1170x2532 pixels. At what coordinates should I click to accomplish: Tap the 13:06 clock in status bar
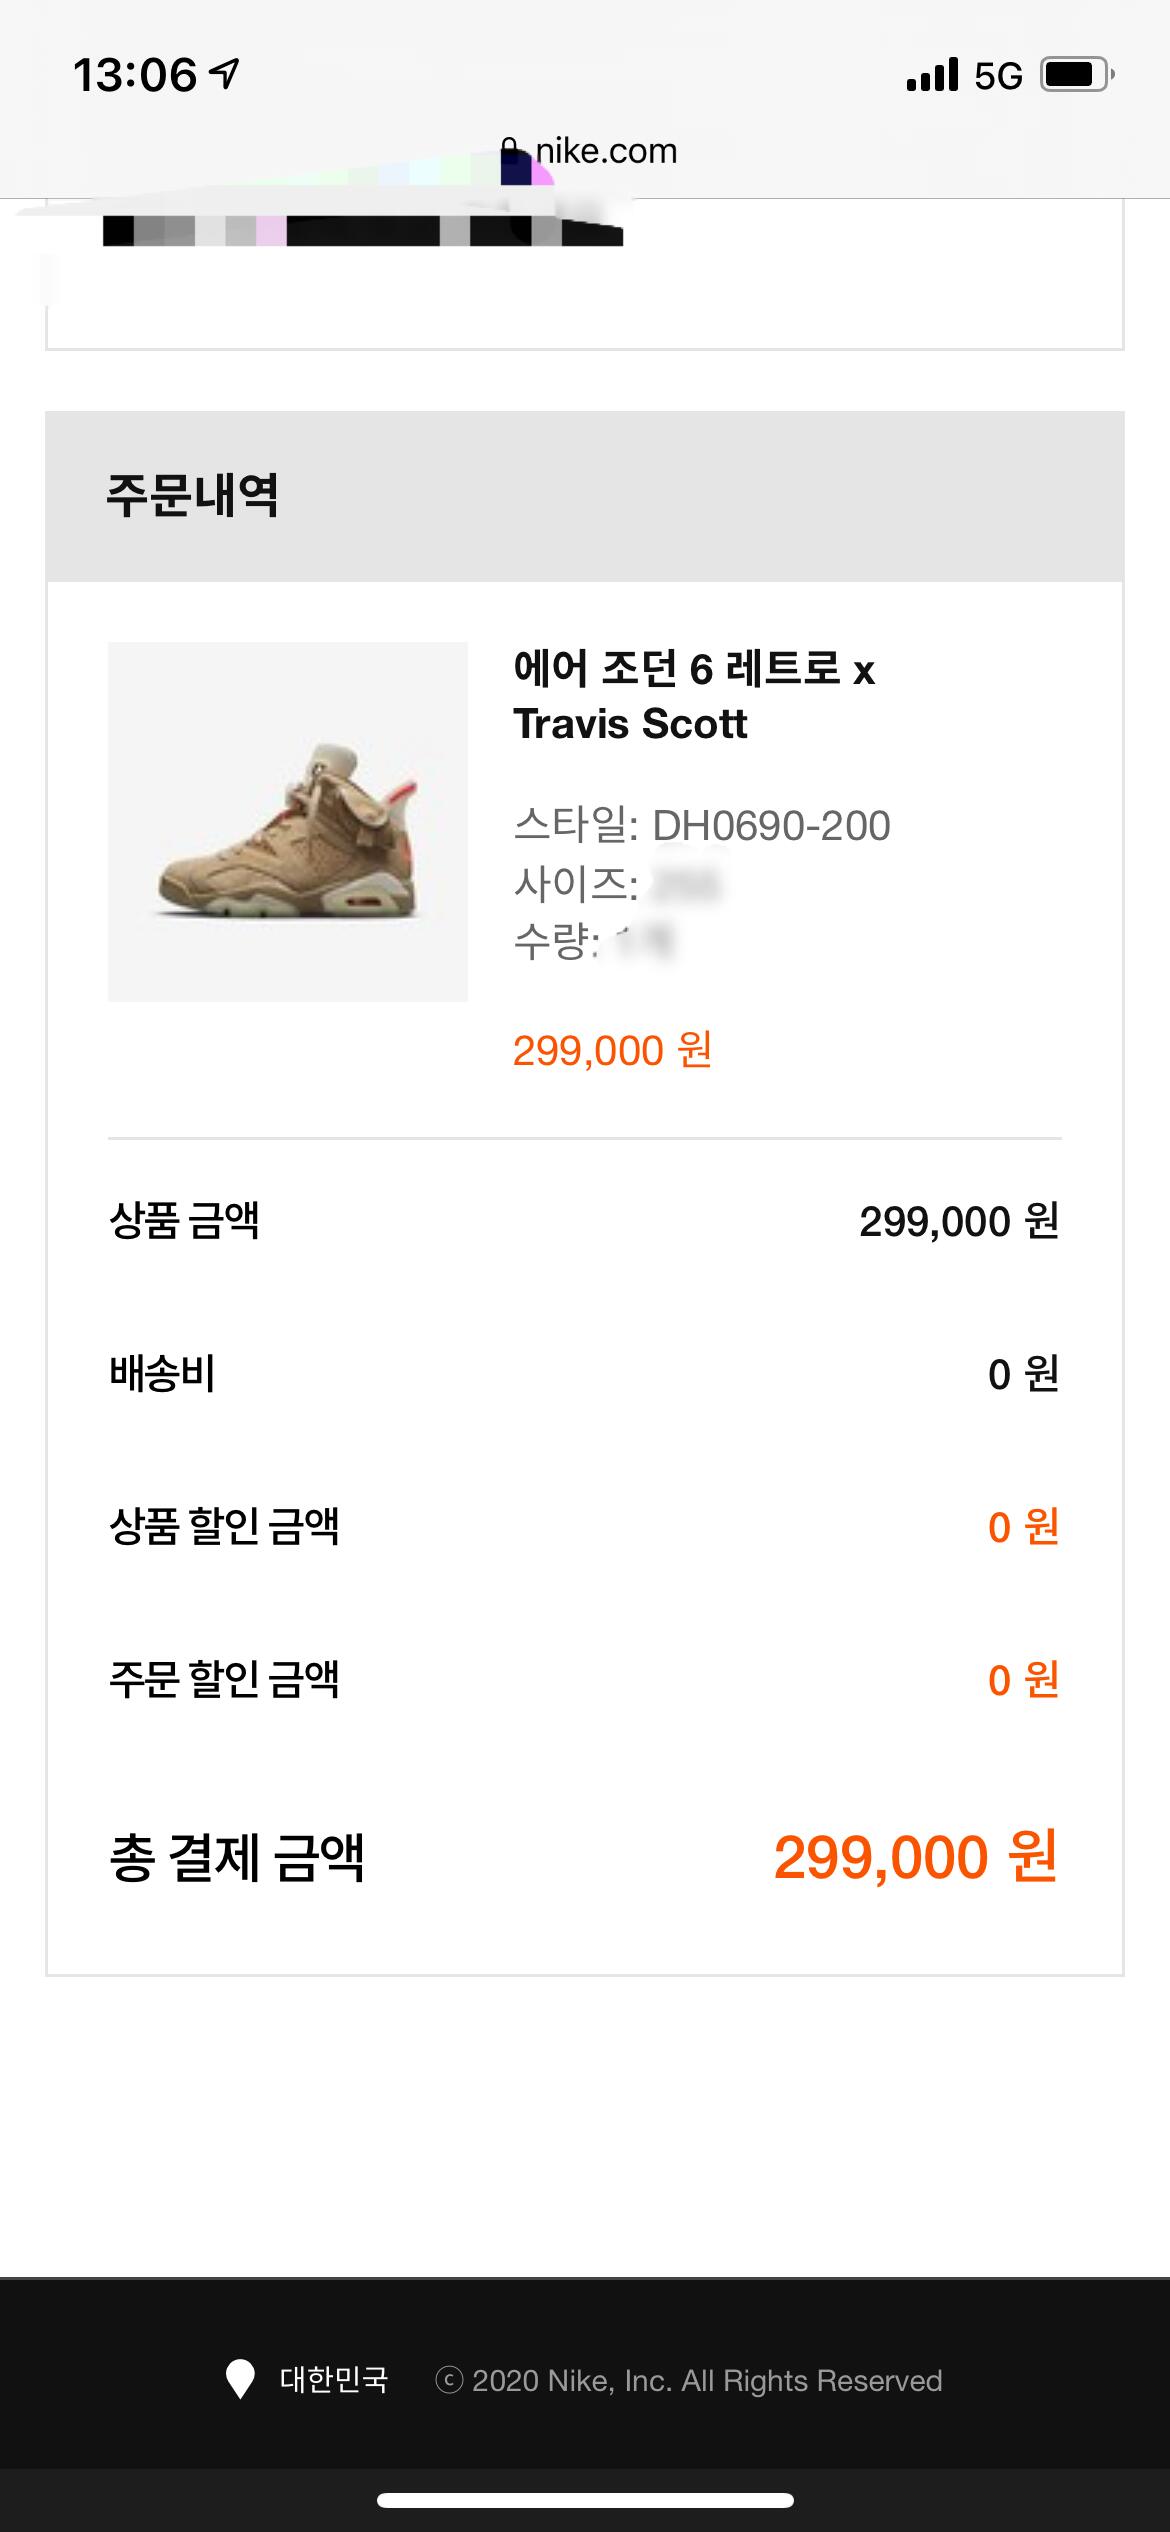pos(134,75)
